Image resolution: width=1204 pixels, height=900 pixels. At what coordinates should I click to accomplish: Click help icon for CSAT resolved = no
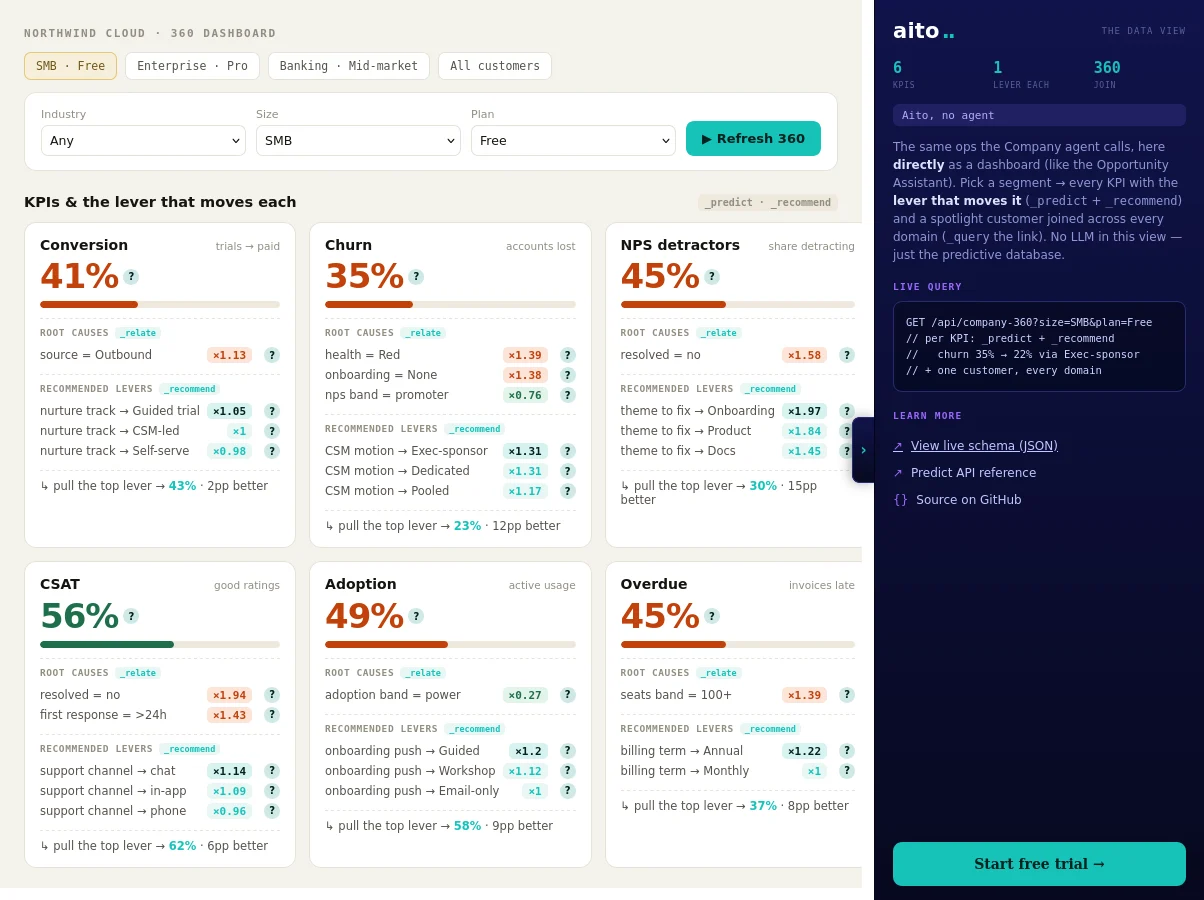pos(272,695)
